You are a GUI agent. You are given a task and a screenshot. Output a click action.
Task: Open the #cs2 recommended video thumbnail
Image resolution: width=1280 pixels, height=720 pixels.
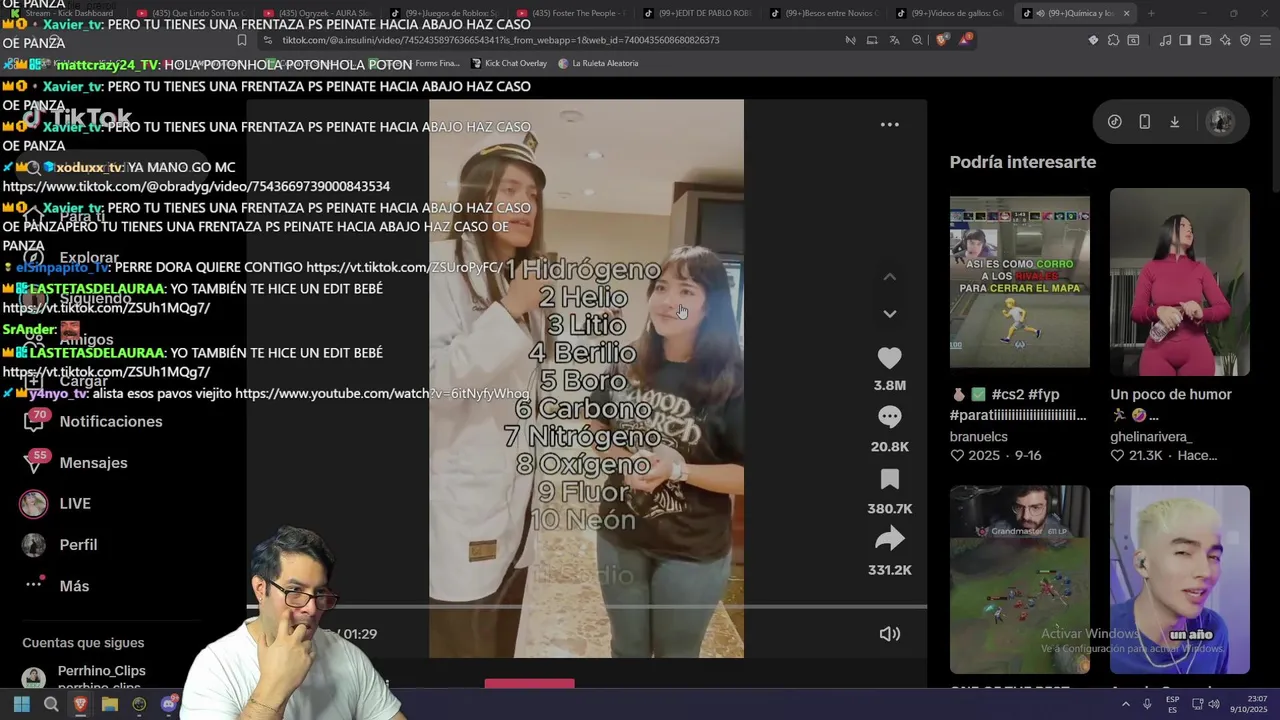click(x=1019, y=282)
